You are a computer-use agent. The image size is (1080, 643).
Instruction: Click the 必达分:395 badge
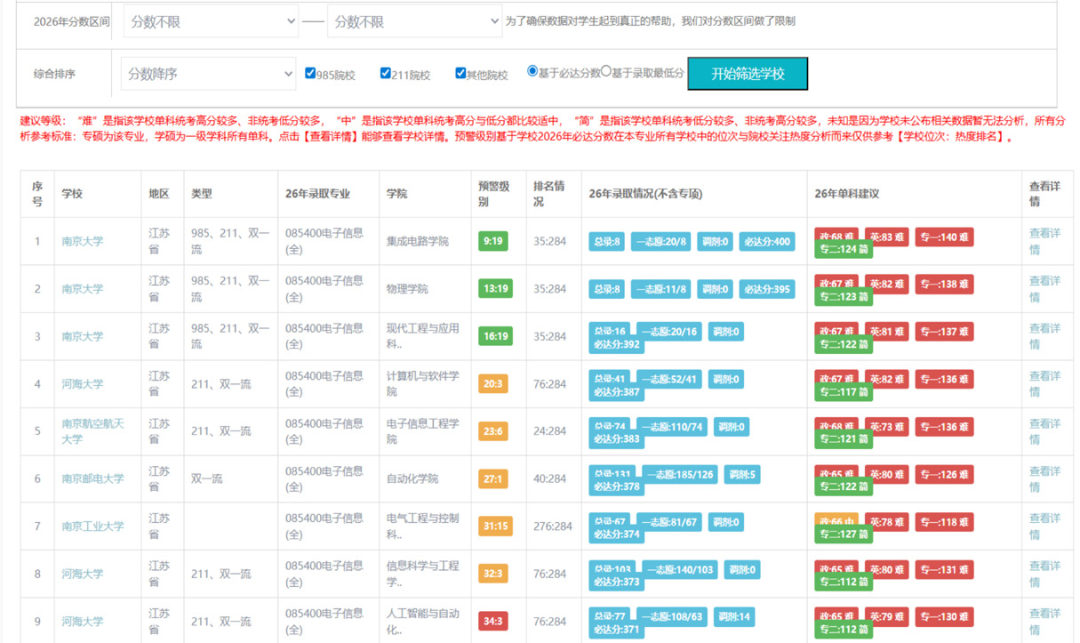point(767,289)
